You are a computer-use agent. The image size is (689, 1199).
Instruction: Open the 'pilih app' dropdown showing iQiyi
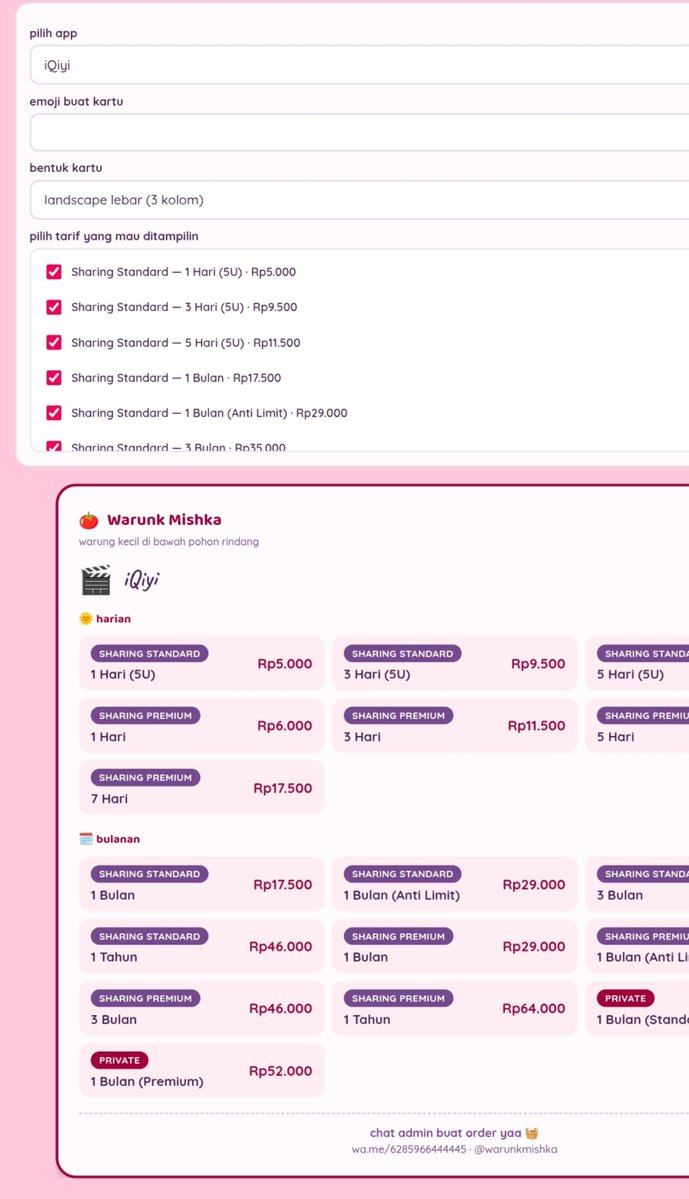pyautogui.click(x=359, y=65)
